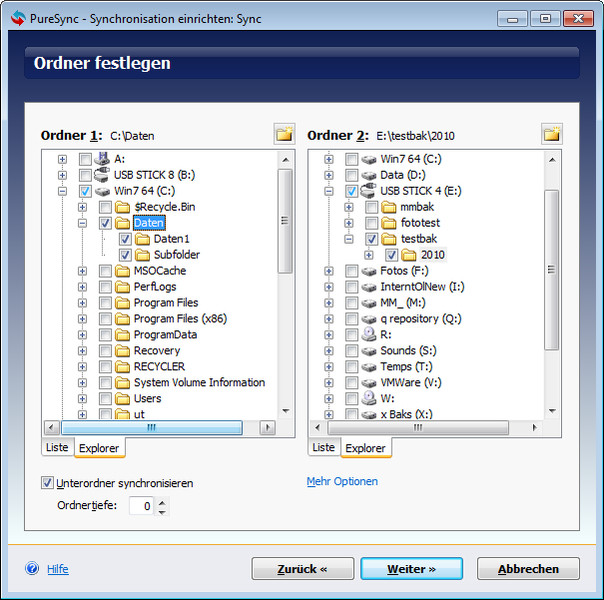Collapse the Win7 64 (C:) node in Ordner 1
Viewport: 604px width, 600px height.
click(62, 191)
